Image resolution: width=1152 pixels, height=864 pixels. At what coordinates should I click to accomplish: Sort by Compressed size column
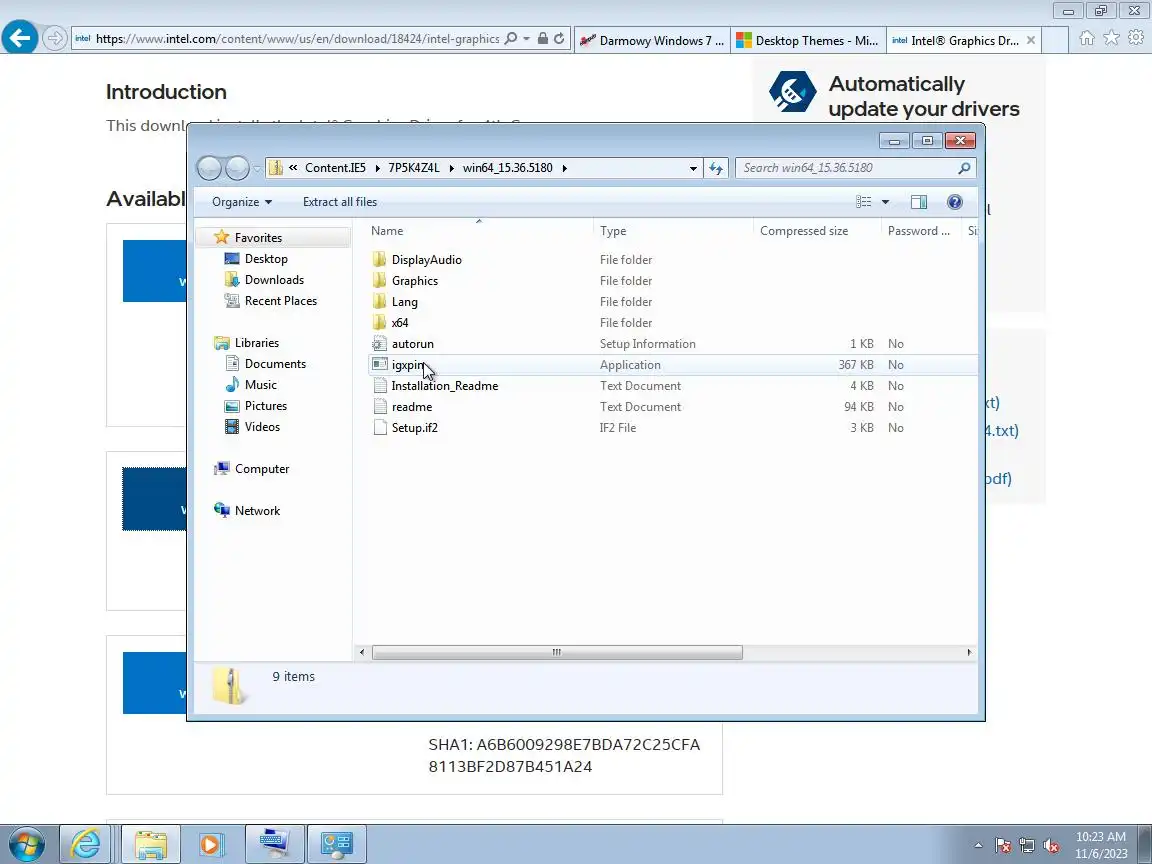(x=817, y=231)
